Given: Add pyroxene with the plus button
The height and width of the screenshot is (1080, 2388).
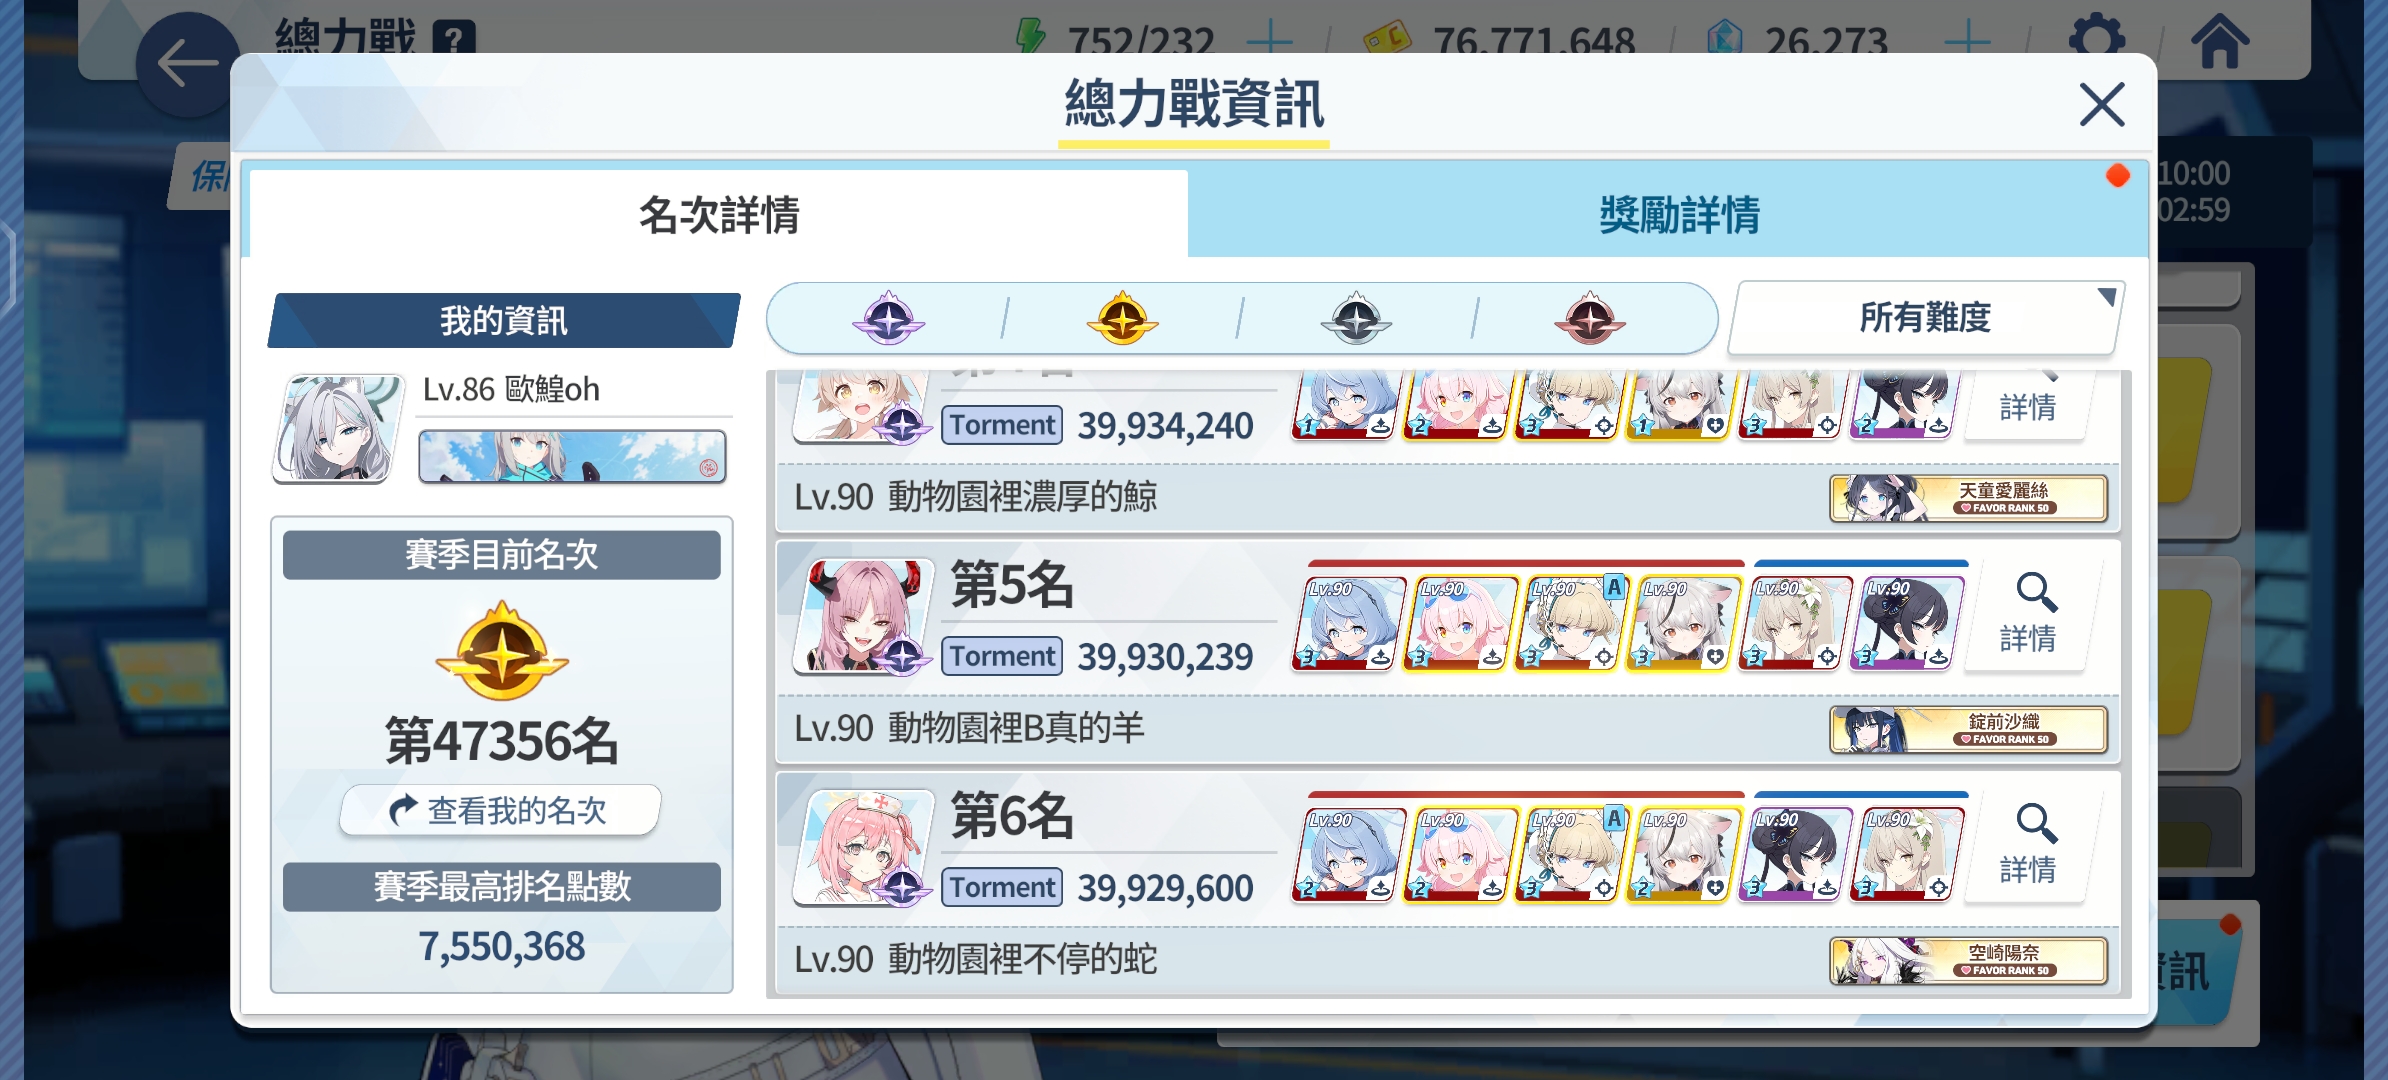Looking at the screenshot, I should point(1966,40).
